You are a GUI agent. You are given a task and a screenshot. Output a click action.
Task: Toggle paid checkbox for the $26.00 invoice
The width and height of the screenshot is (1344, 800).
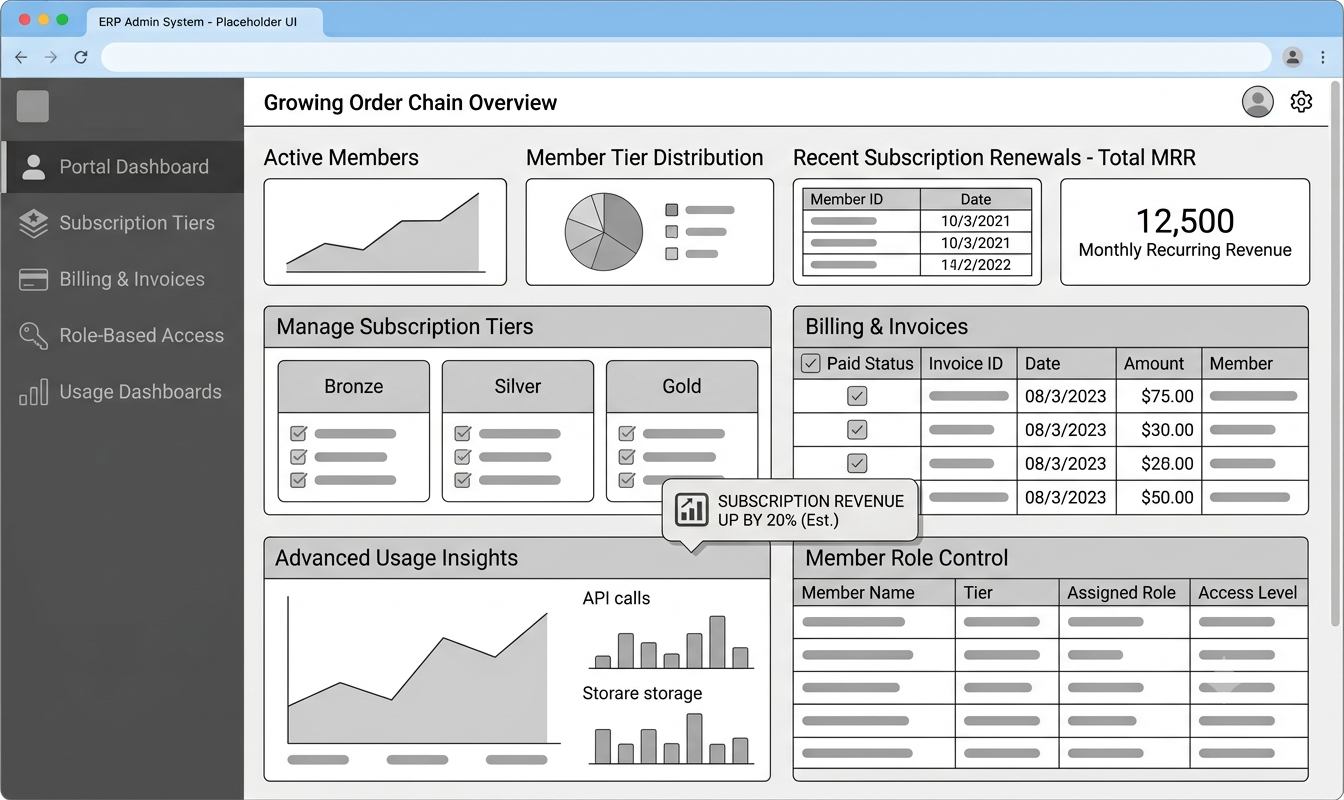857,463
